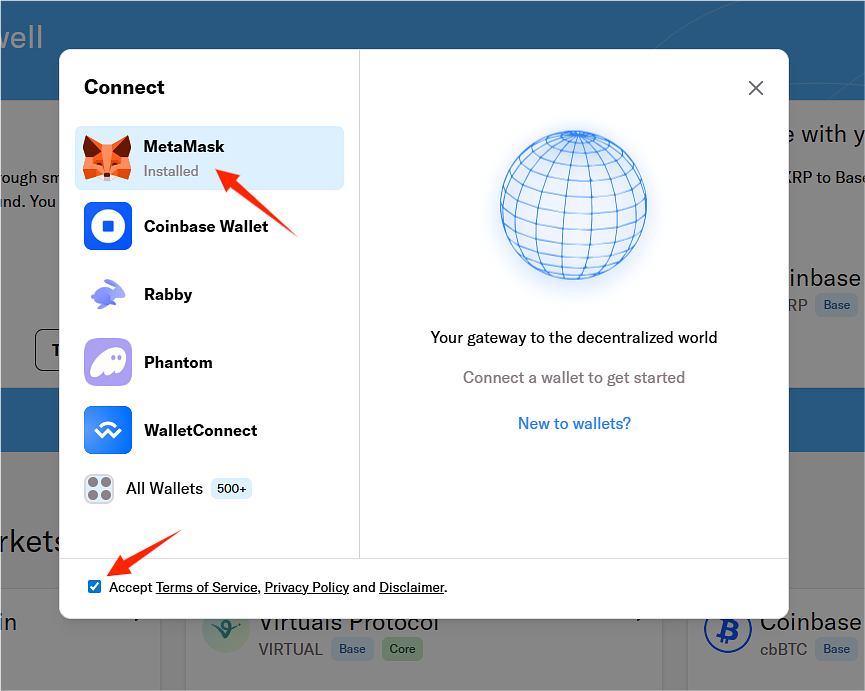Uncheck the Accept terms checkbox
This screenshot has width=865, height=691.
[95, 587]
